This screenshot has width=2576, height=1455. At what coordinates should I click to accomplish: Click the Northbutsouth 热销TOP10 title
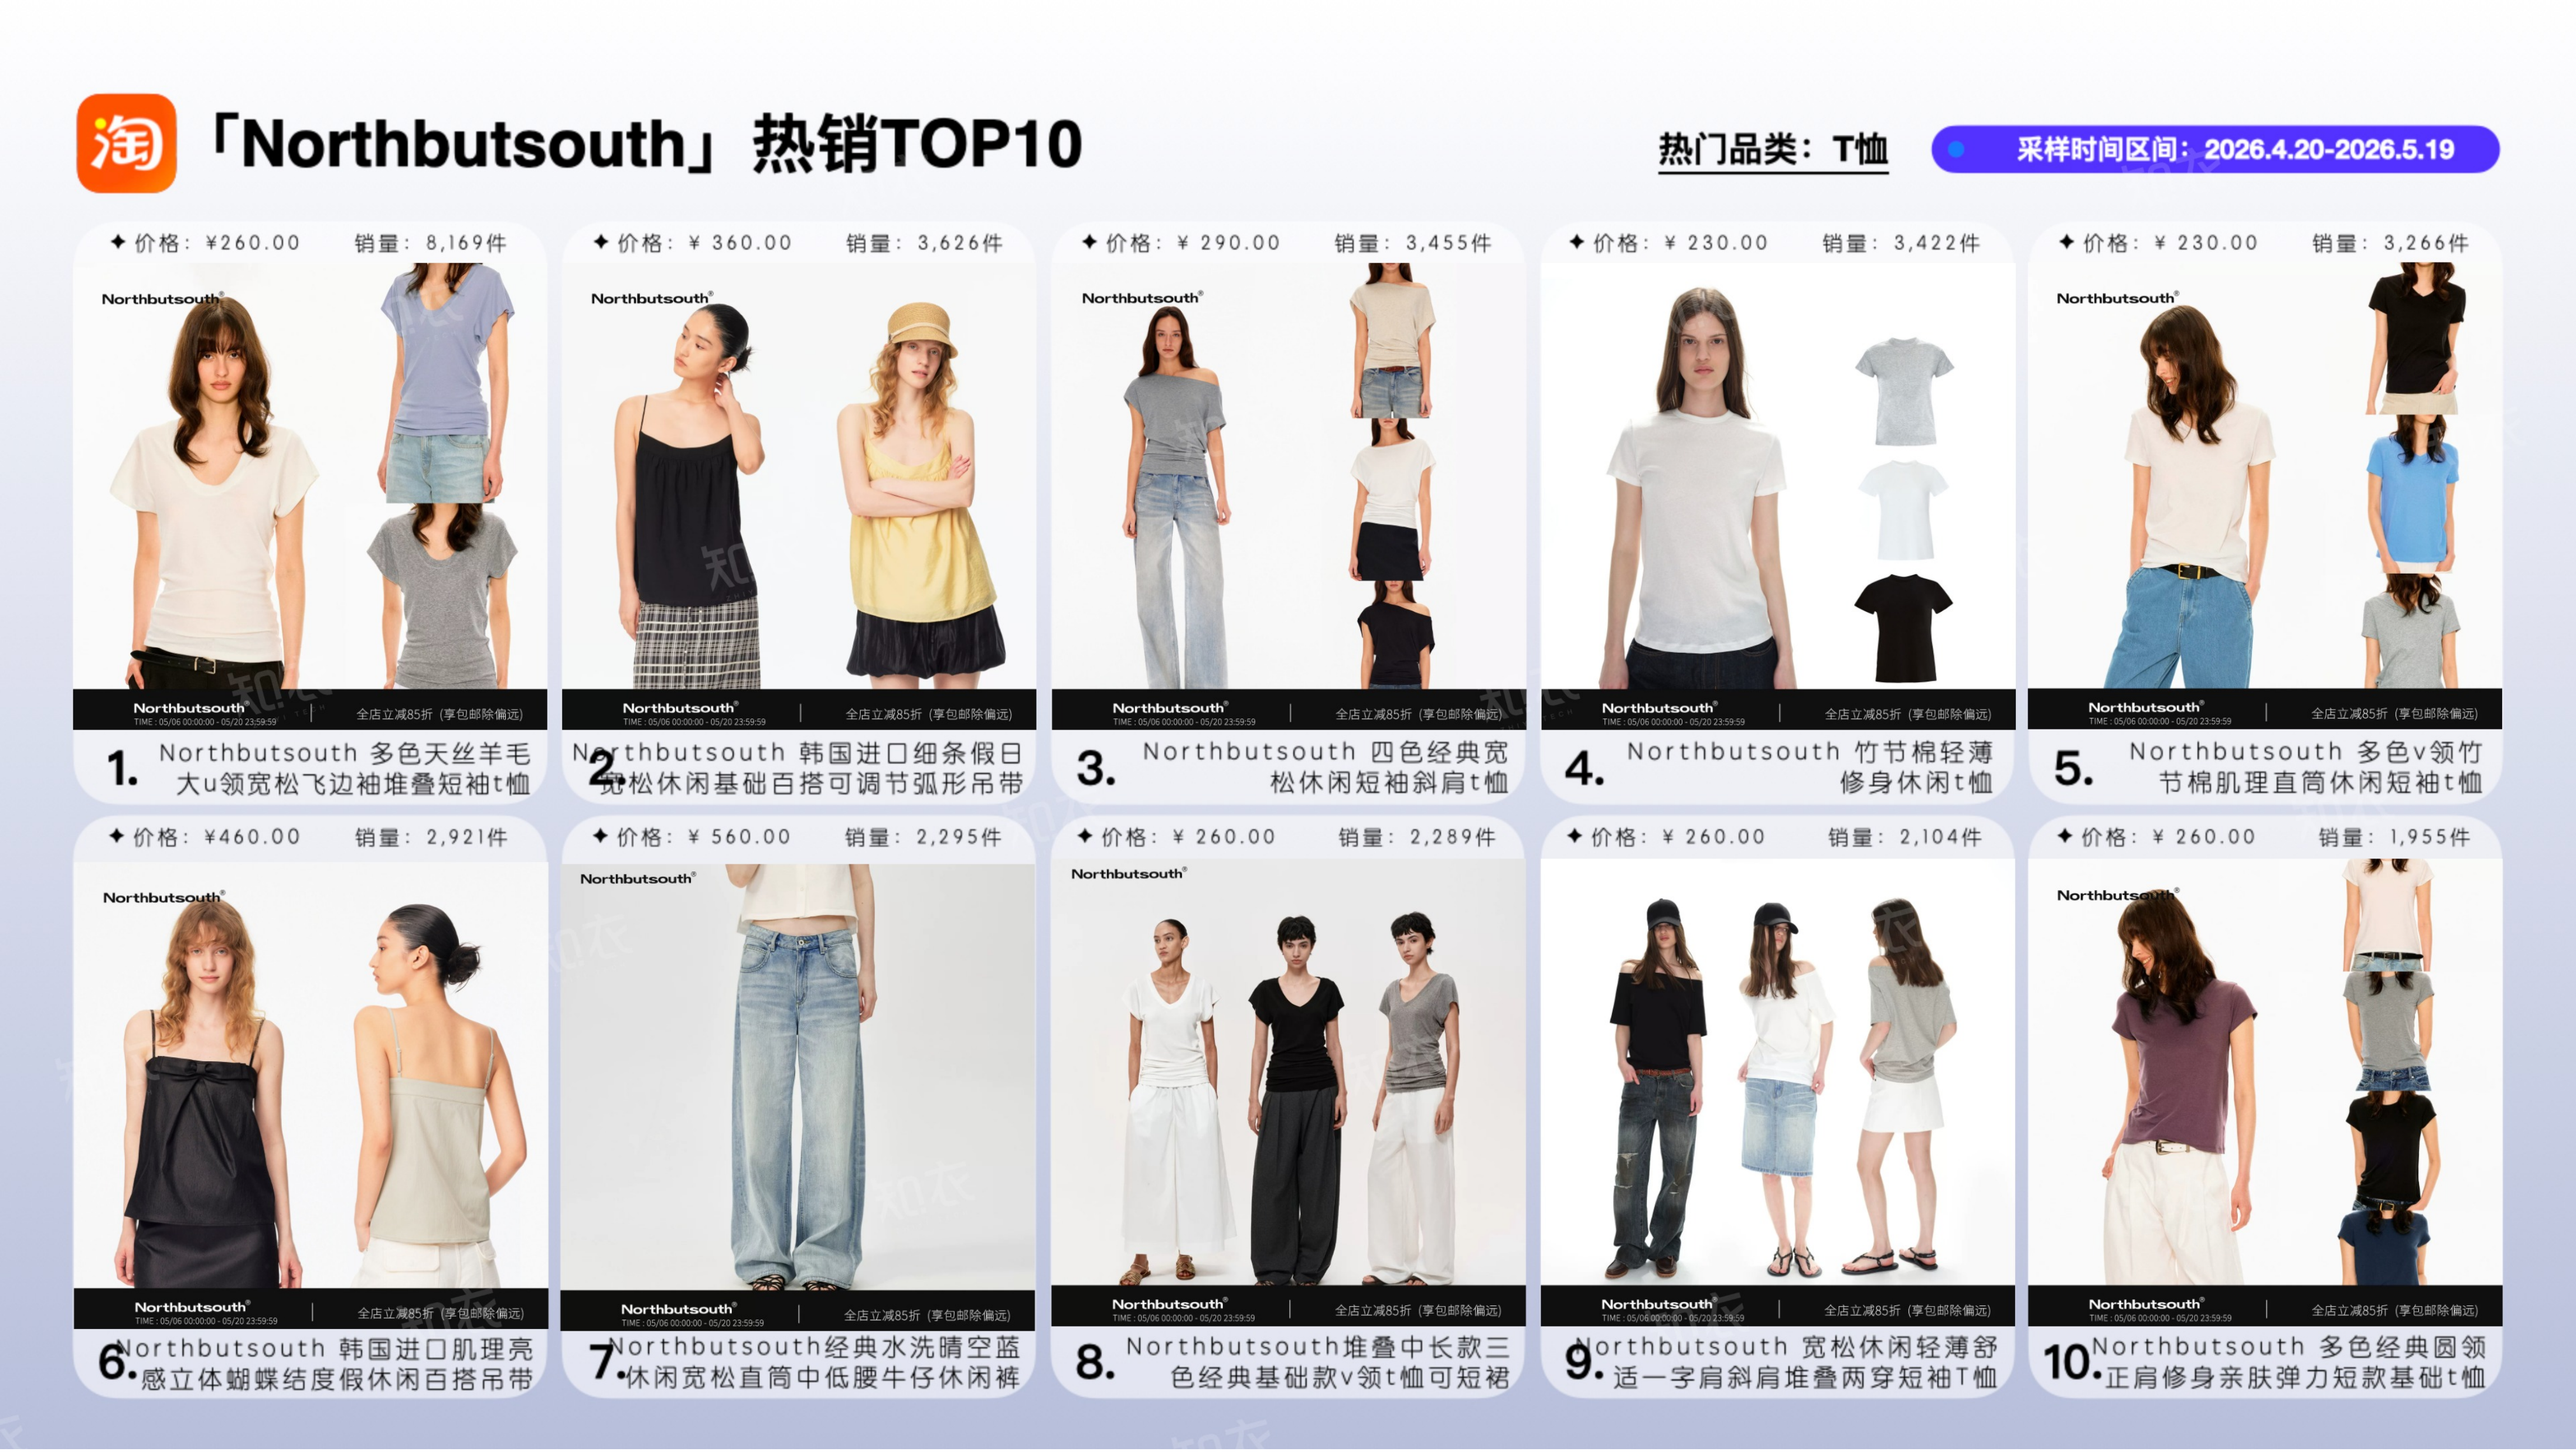click(x=646, y=144)
